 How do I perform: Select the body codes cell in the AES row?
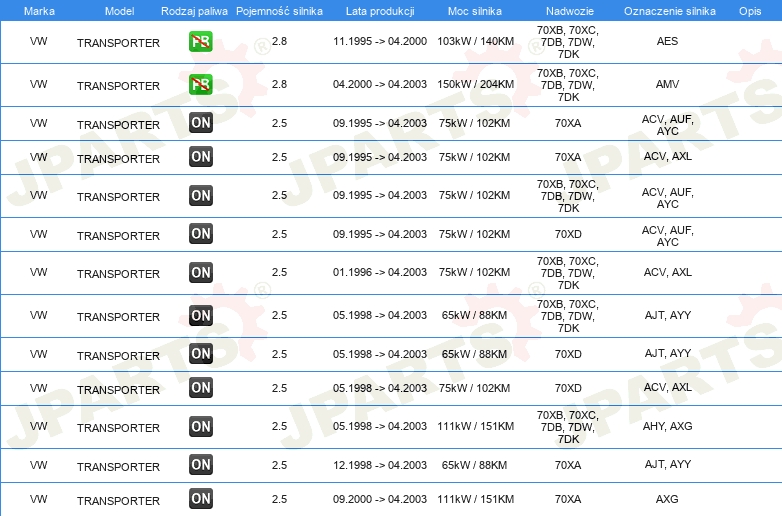click(x=568, y=42)
